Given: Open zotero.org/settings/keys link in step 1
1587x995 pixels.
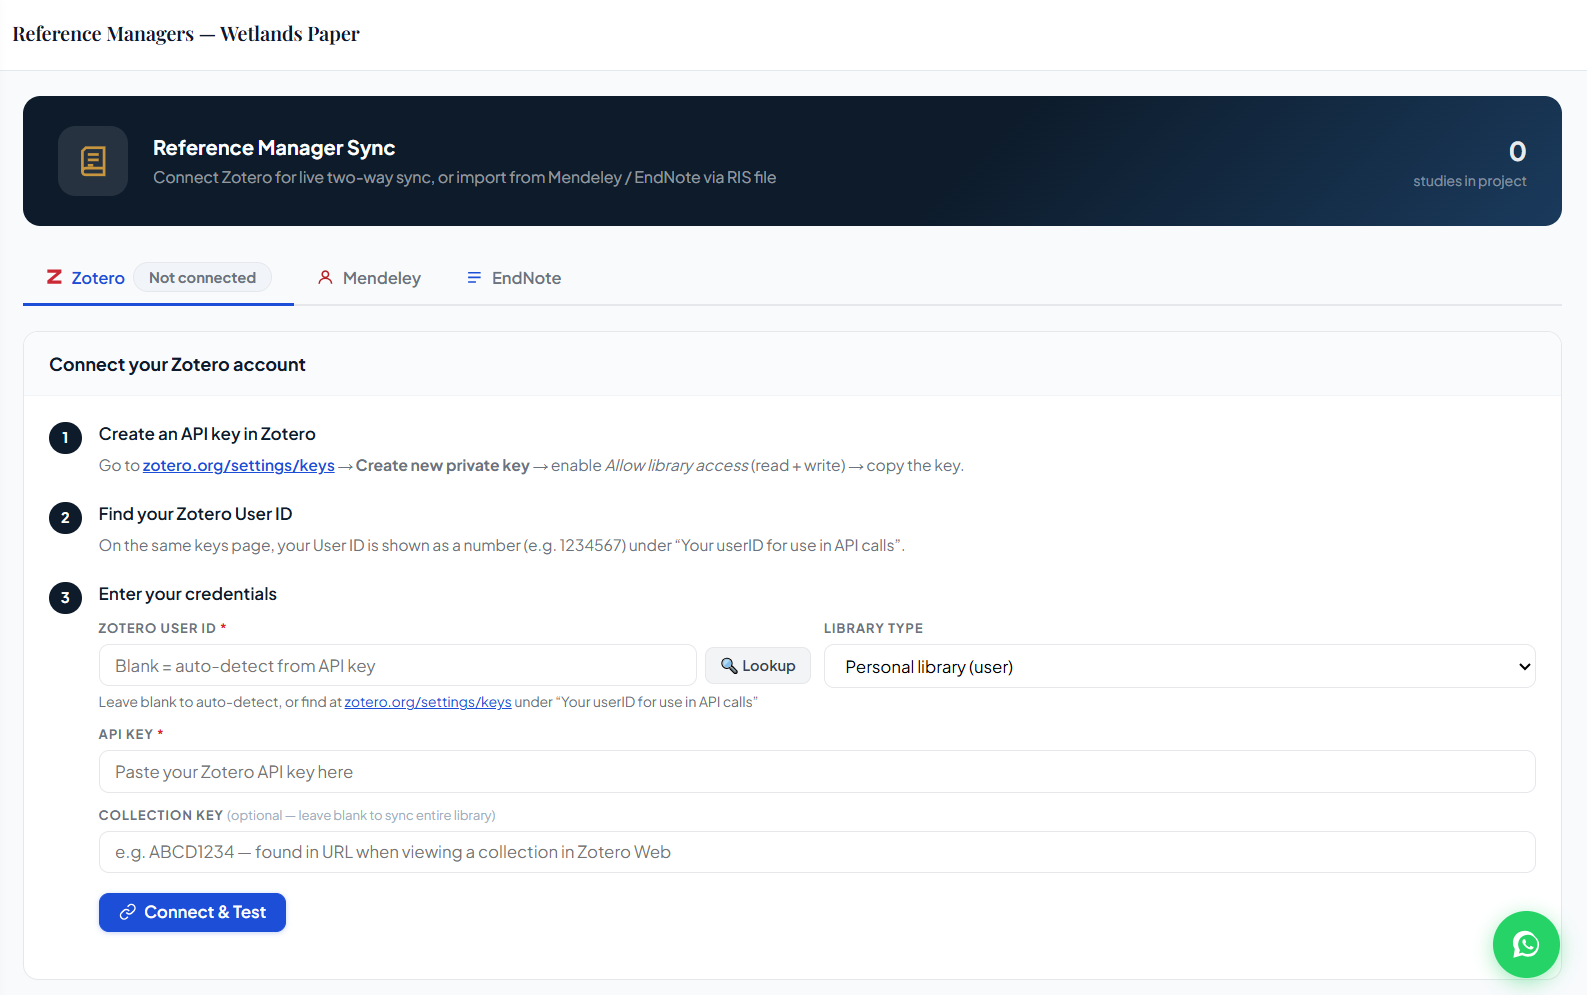Looking at the screenshot, I should pyautogui.click(x=239, y=465).
